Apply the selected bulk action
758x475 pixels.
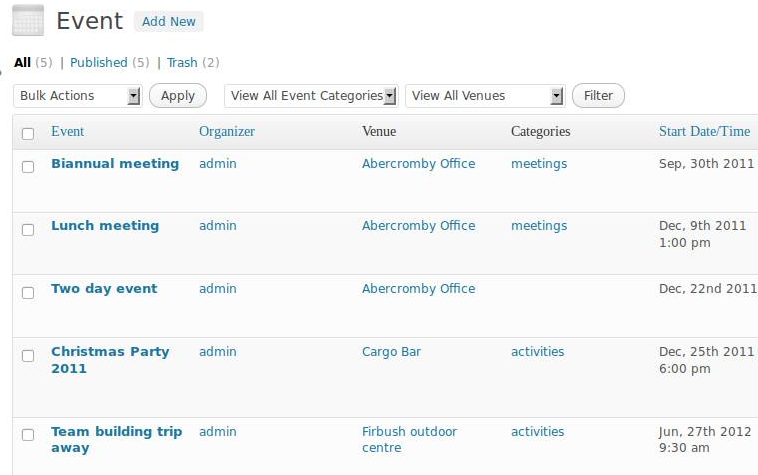click(178, 96)
